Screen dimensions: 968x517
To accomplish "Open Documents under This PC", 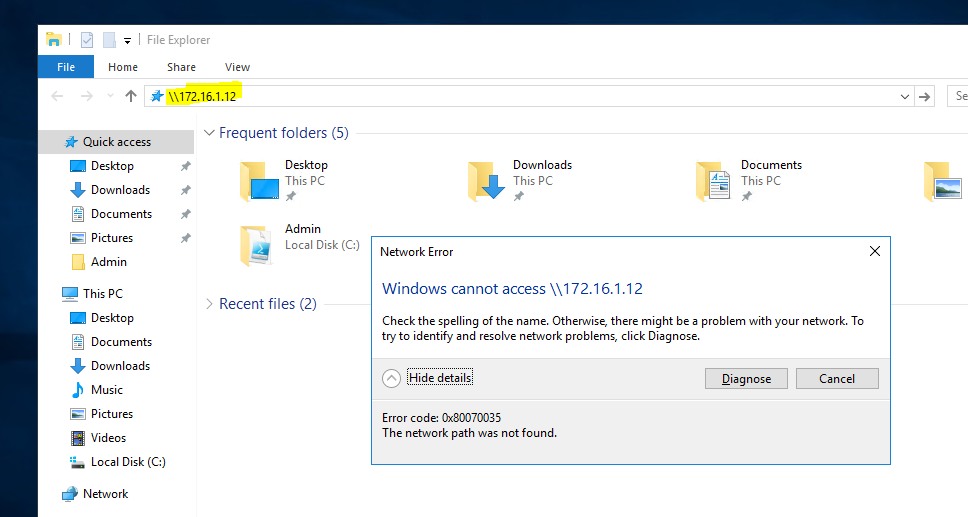I will pos(121,342).
